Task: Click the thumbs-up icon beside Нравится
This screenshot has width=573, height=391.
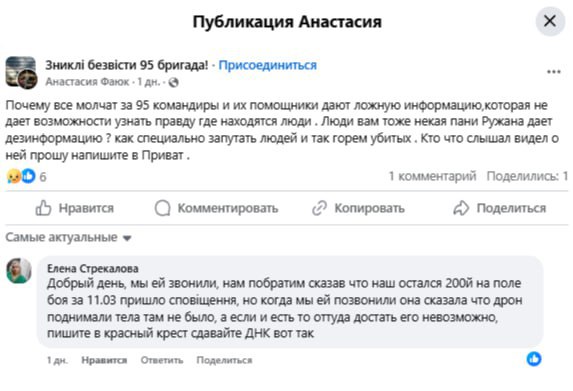Action: coord(43,208)
